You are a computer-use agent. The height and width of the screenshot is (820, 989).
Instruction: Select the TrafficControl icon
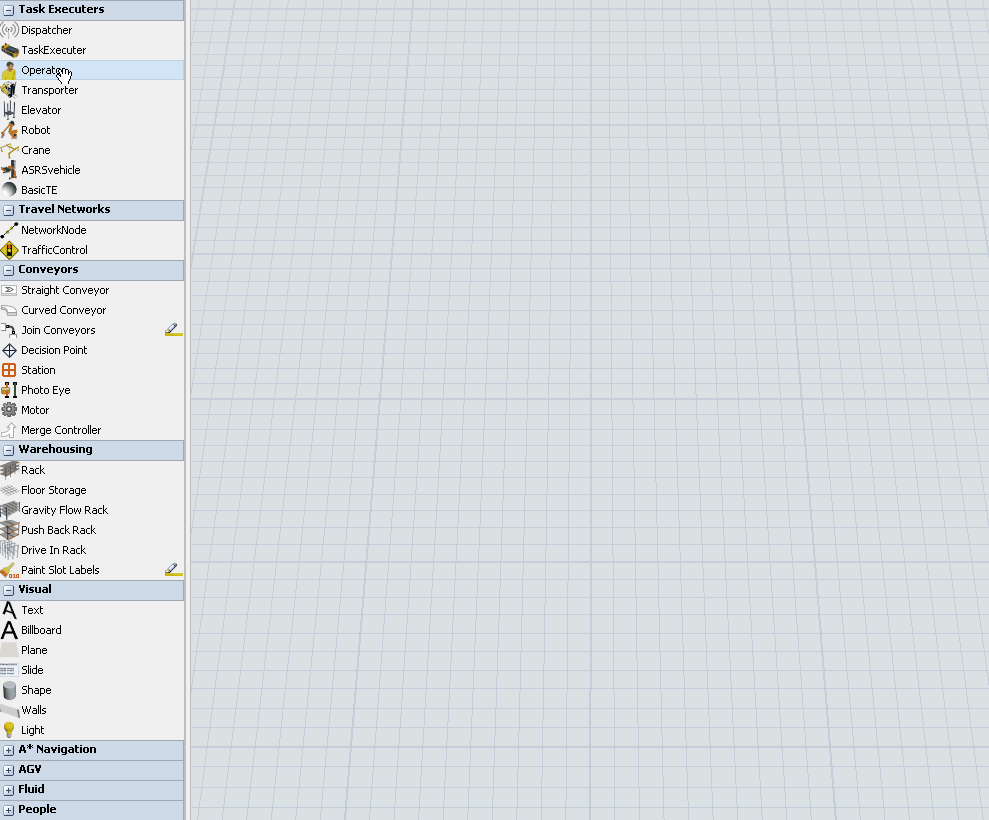click(10, 250)
